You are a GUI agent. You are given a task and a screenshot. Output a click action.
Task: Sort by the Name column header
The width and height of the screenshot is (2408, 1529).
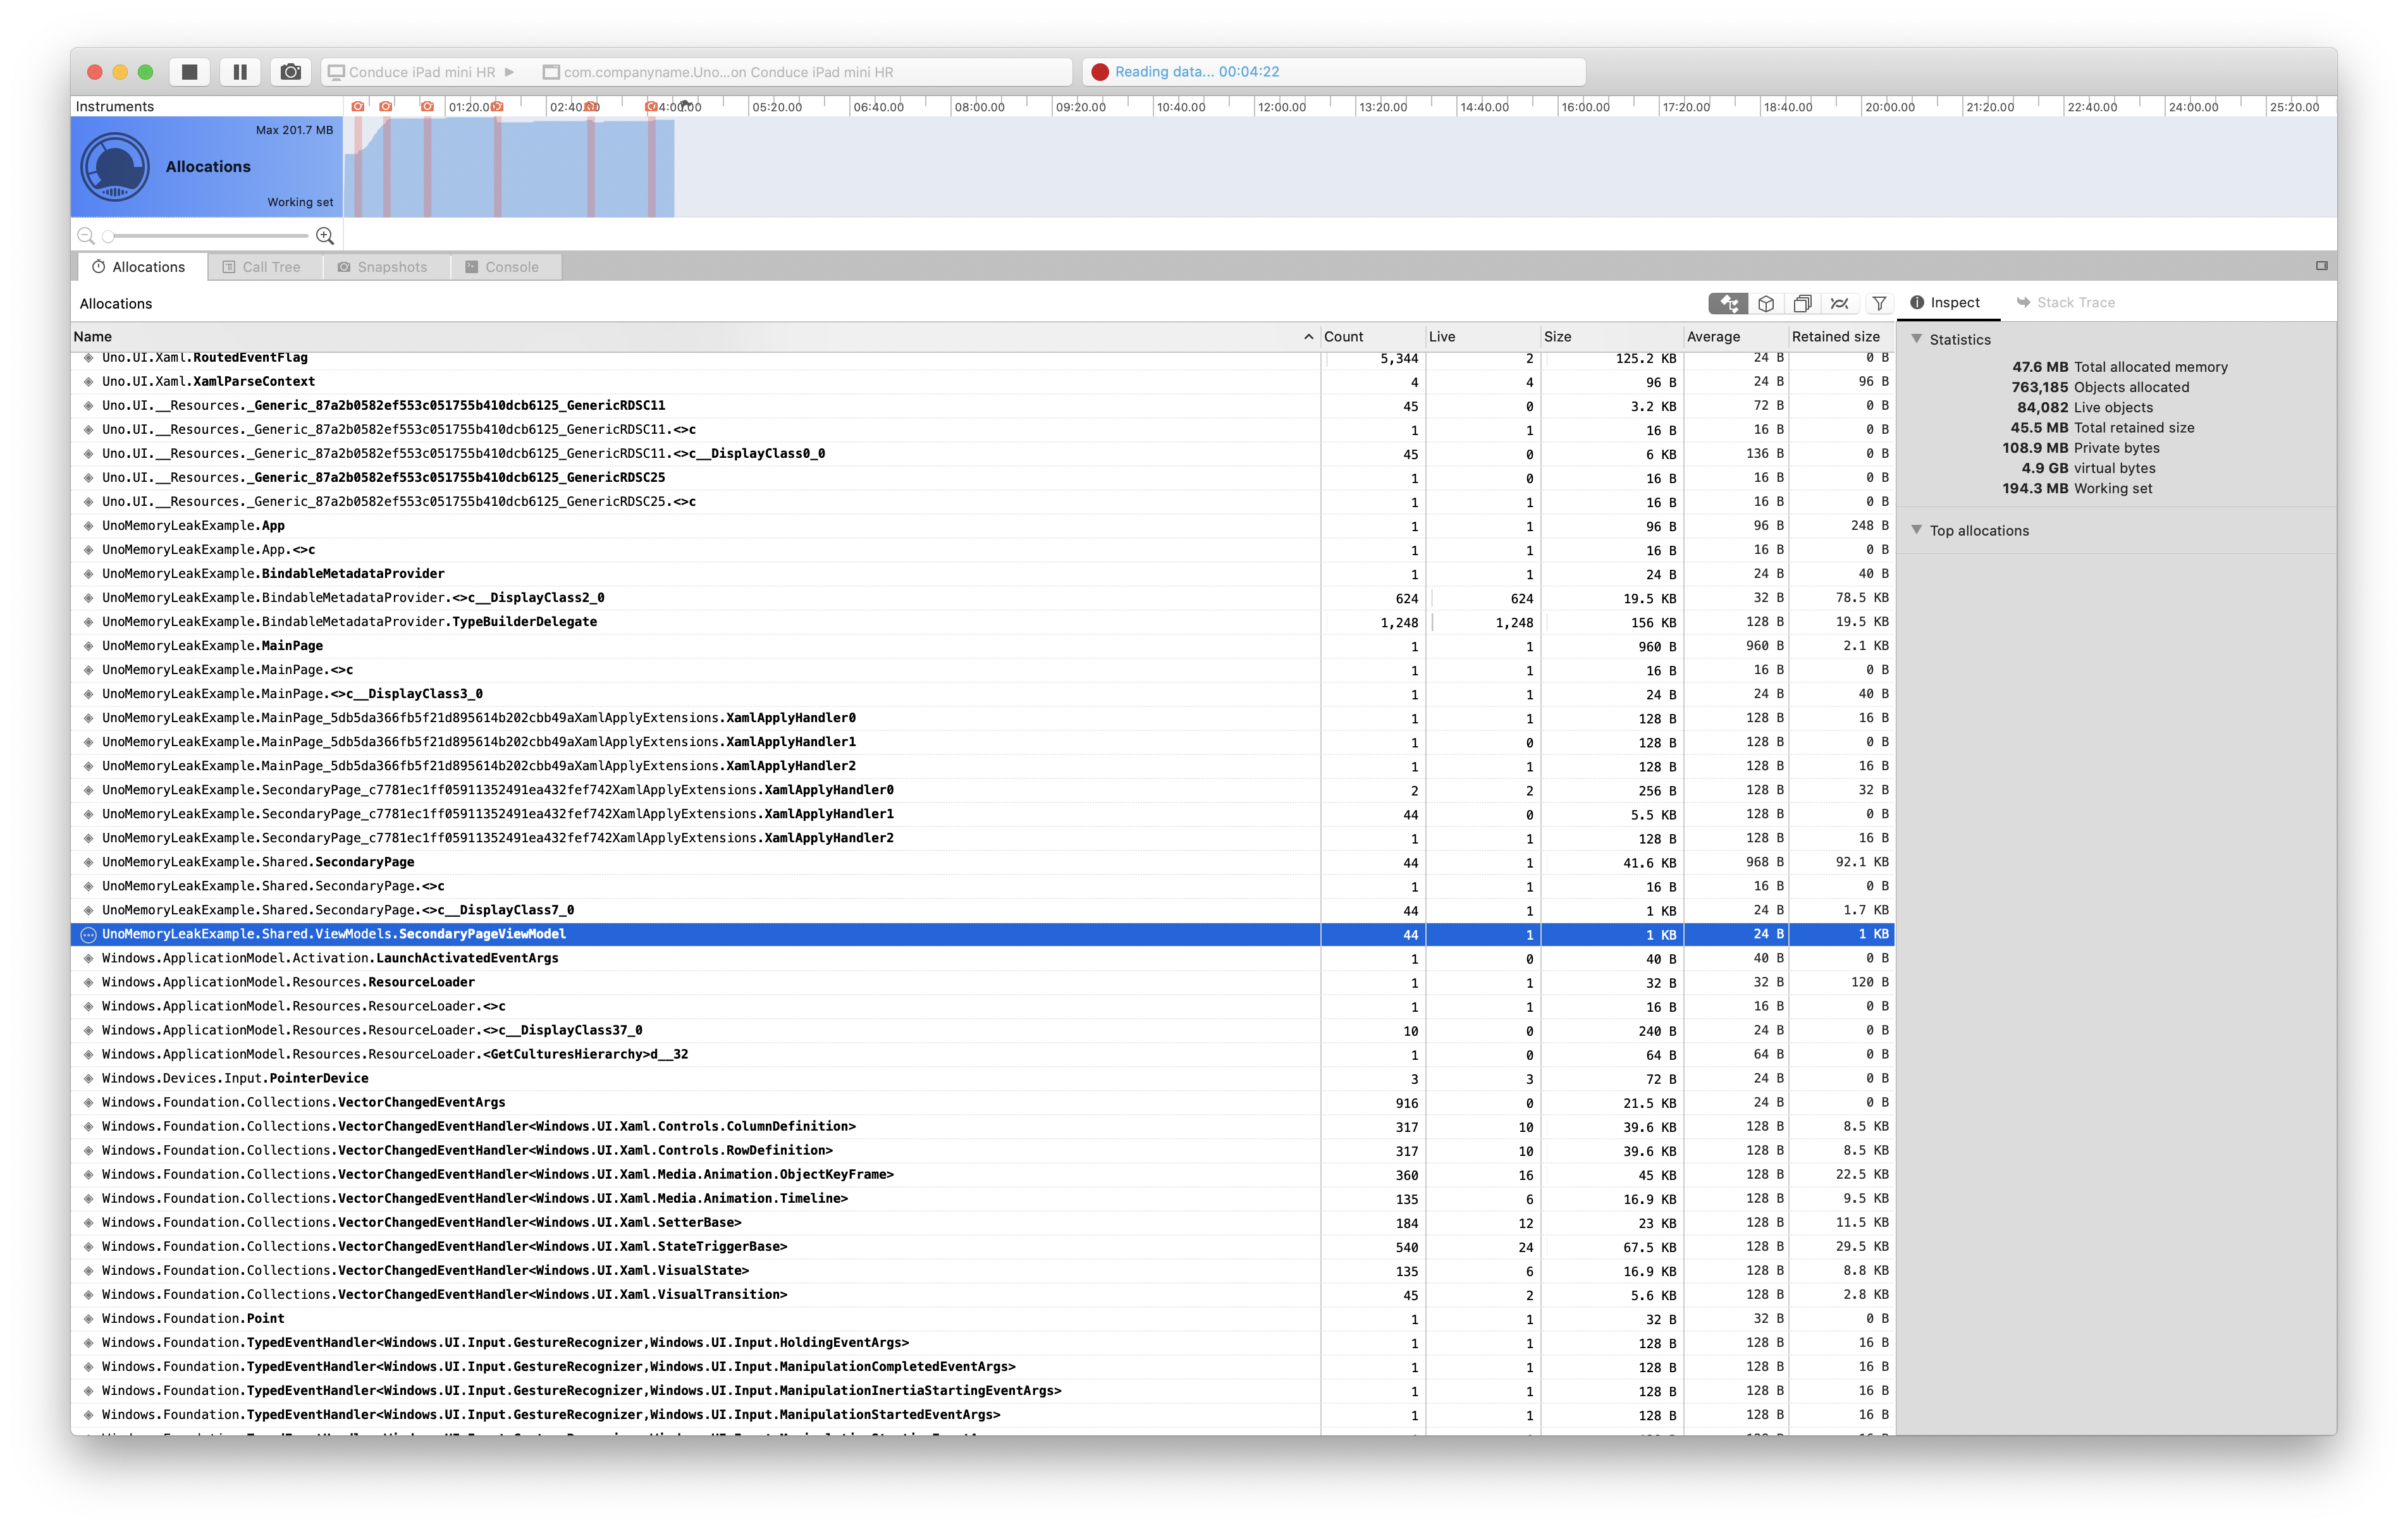click(x=694, y=337)
